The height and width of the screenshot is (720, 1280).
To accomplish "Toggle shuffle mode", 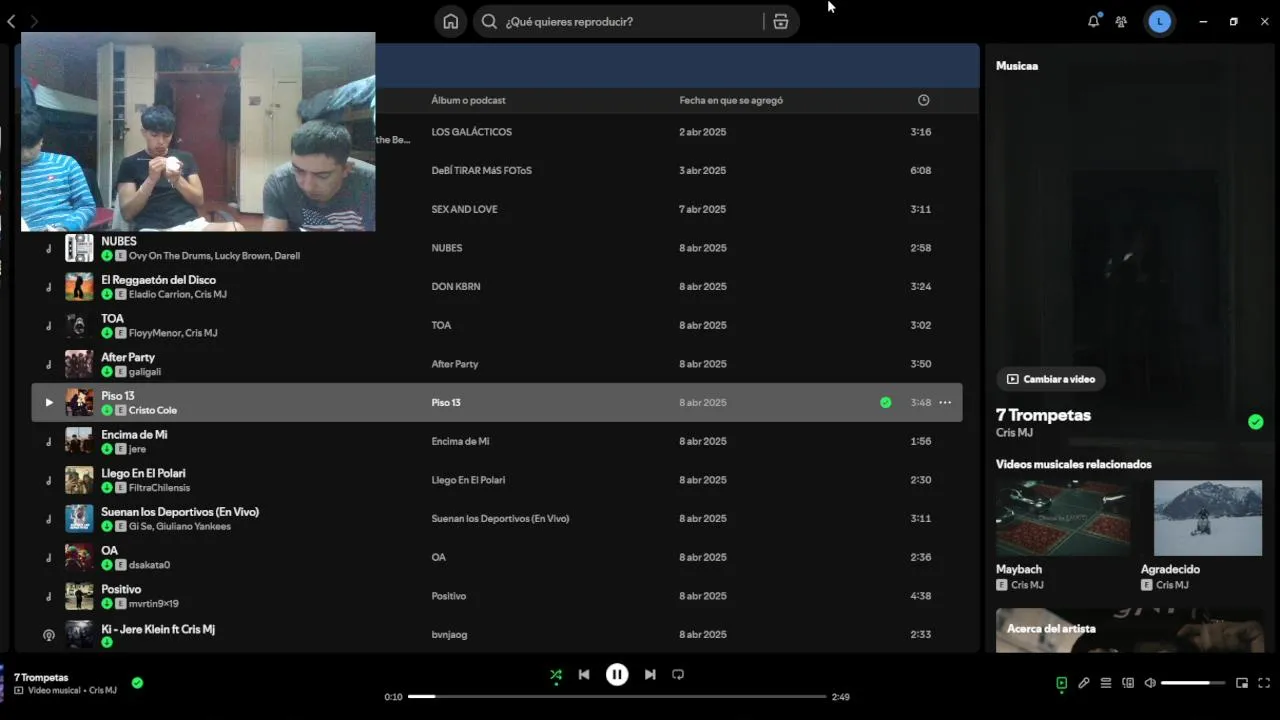I will click(556, 675).
